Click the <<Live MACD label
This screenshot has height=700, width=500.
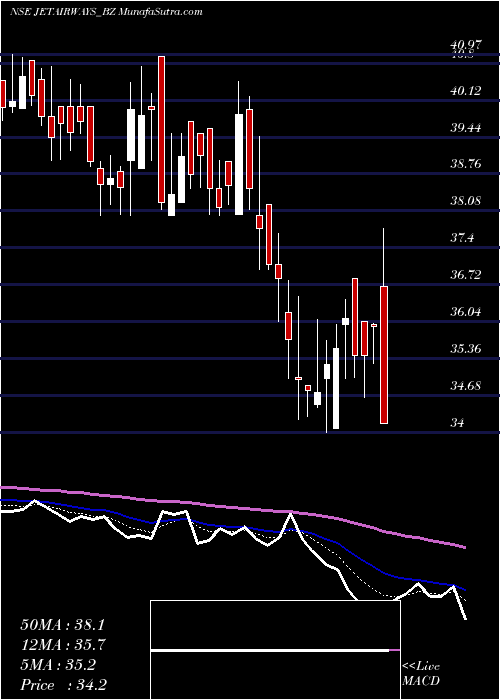click(421, 674)
